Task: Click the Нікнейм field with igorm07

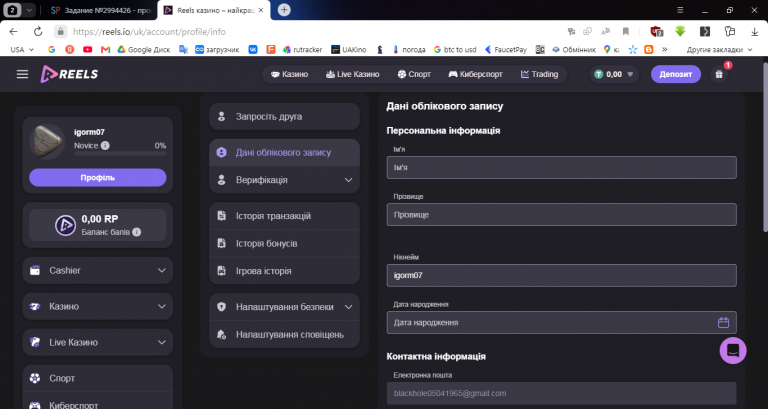Action: (x=561, y=275)
